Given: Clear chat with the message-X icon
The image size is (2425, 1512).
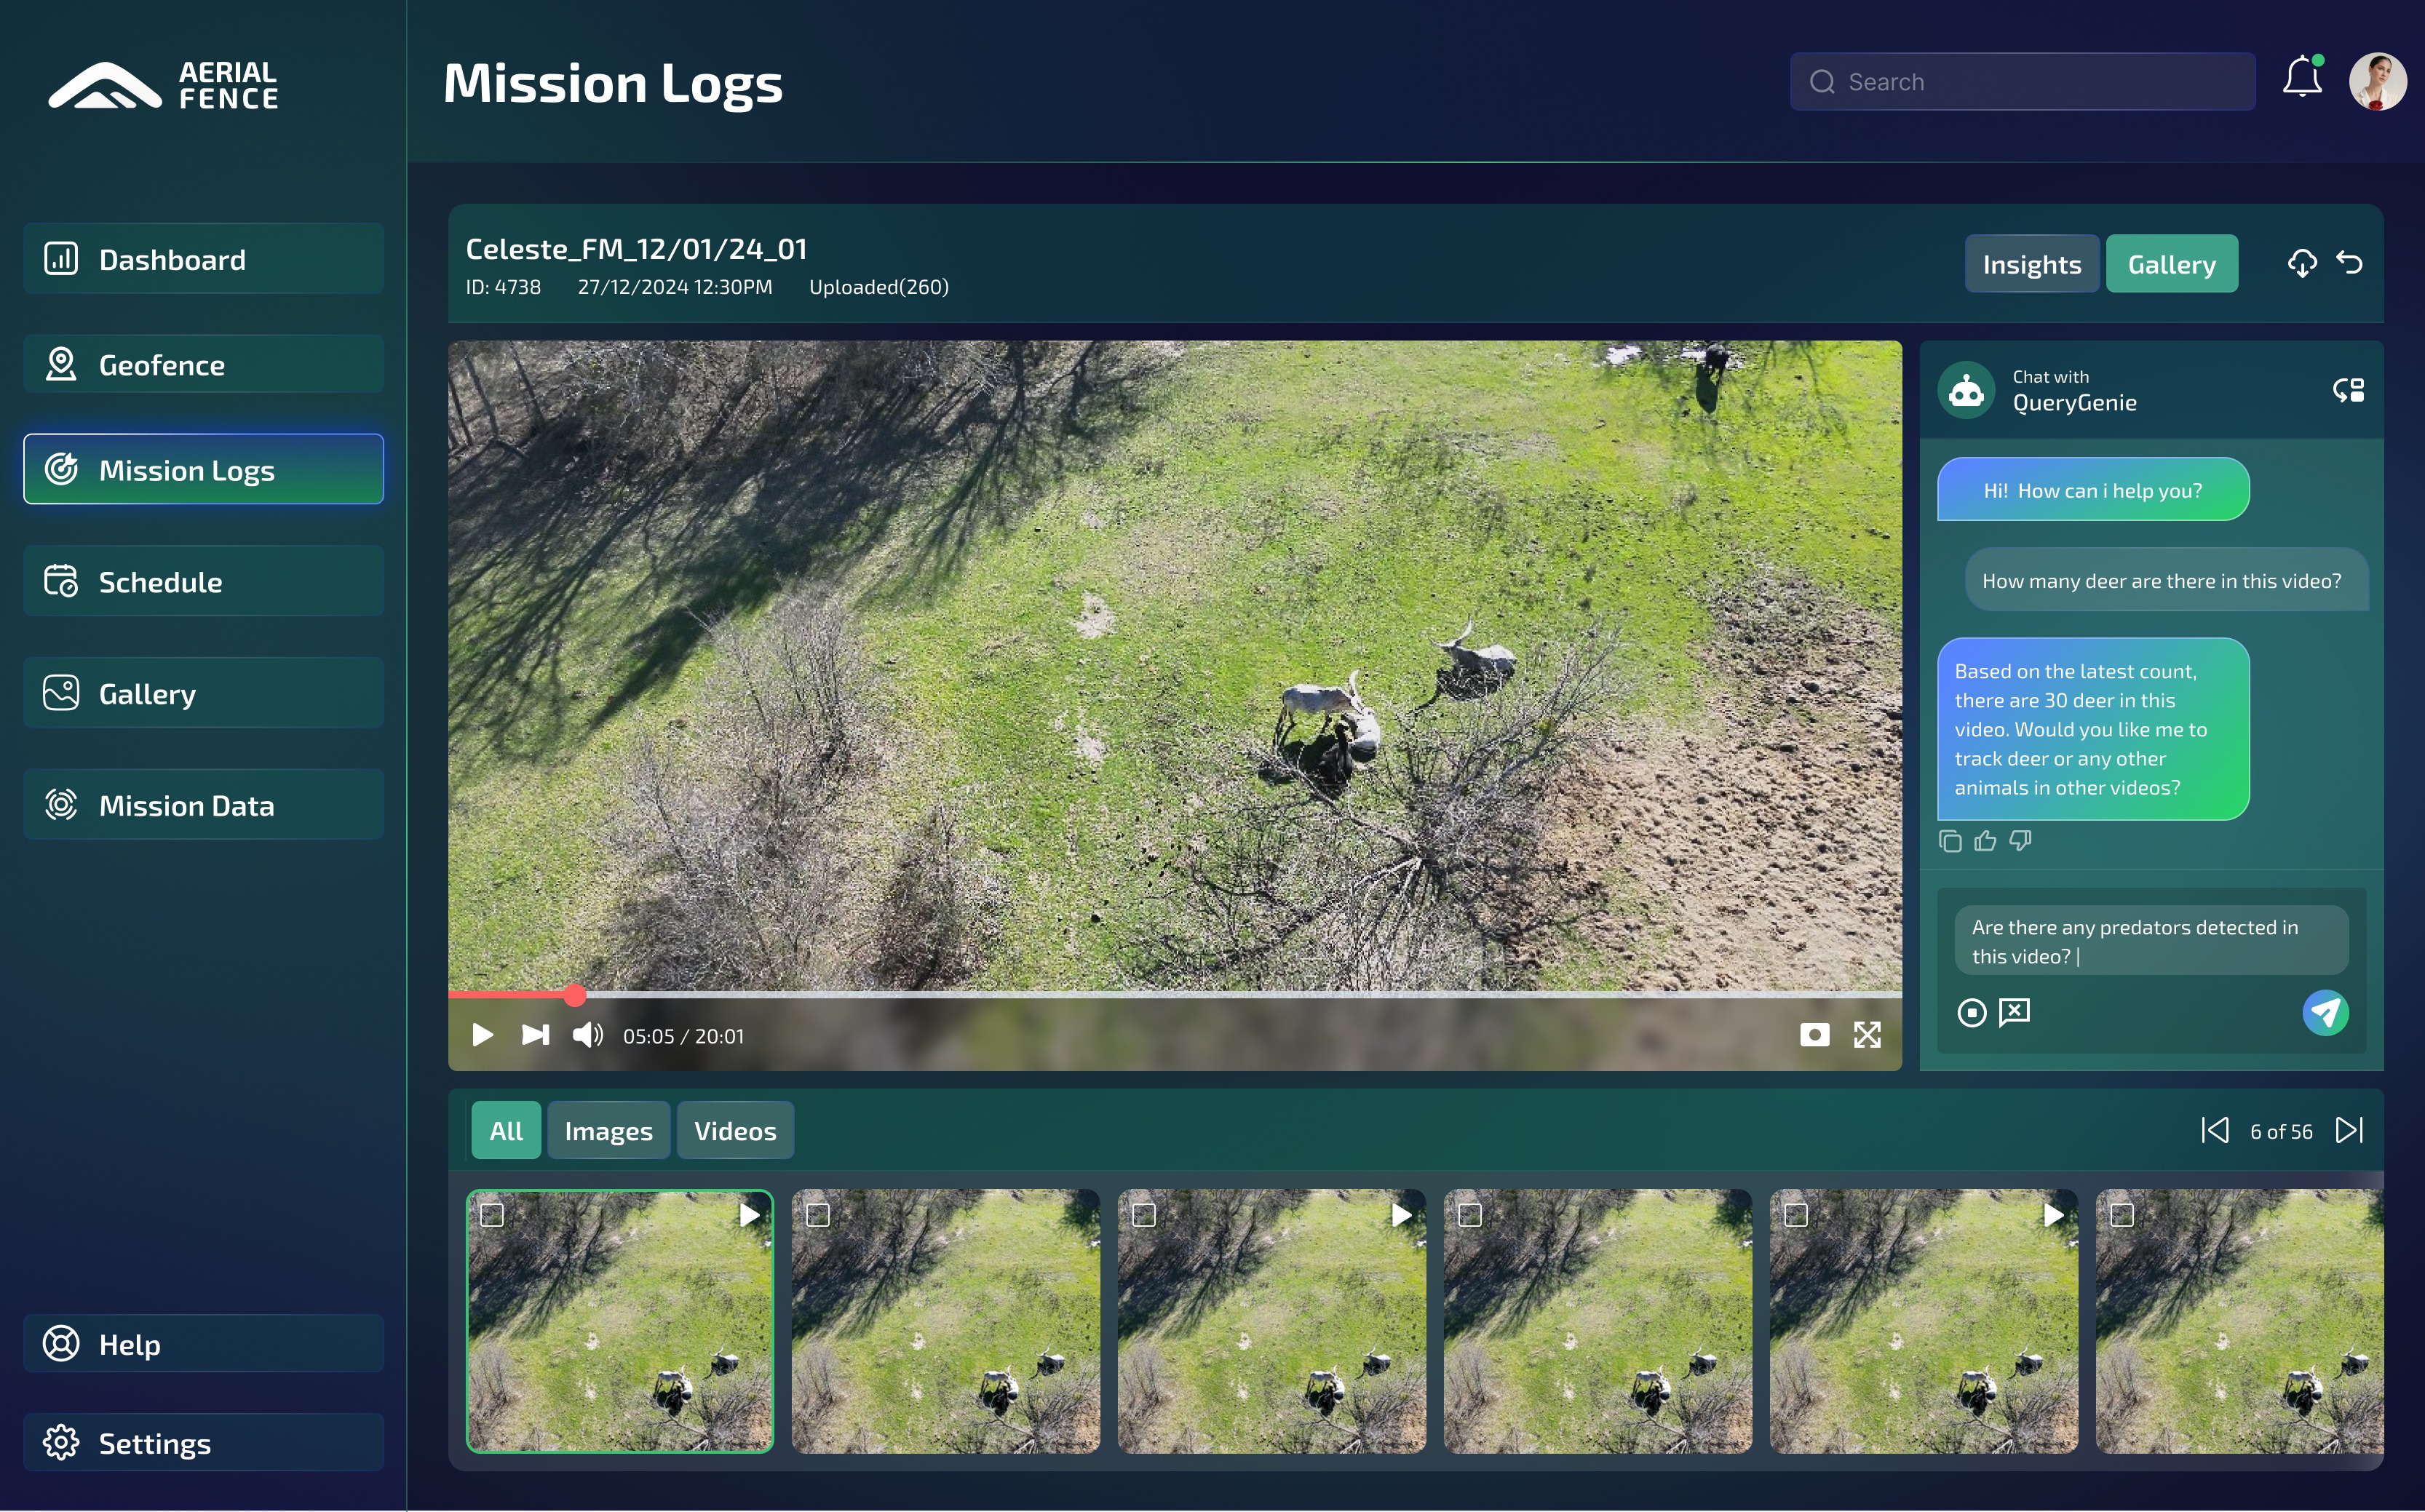Looking at the screenshot, I should [x=2014, y=1013].
